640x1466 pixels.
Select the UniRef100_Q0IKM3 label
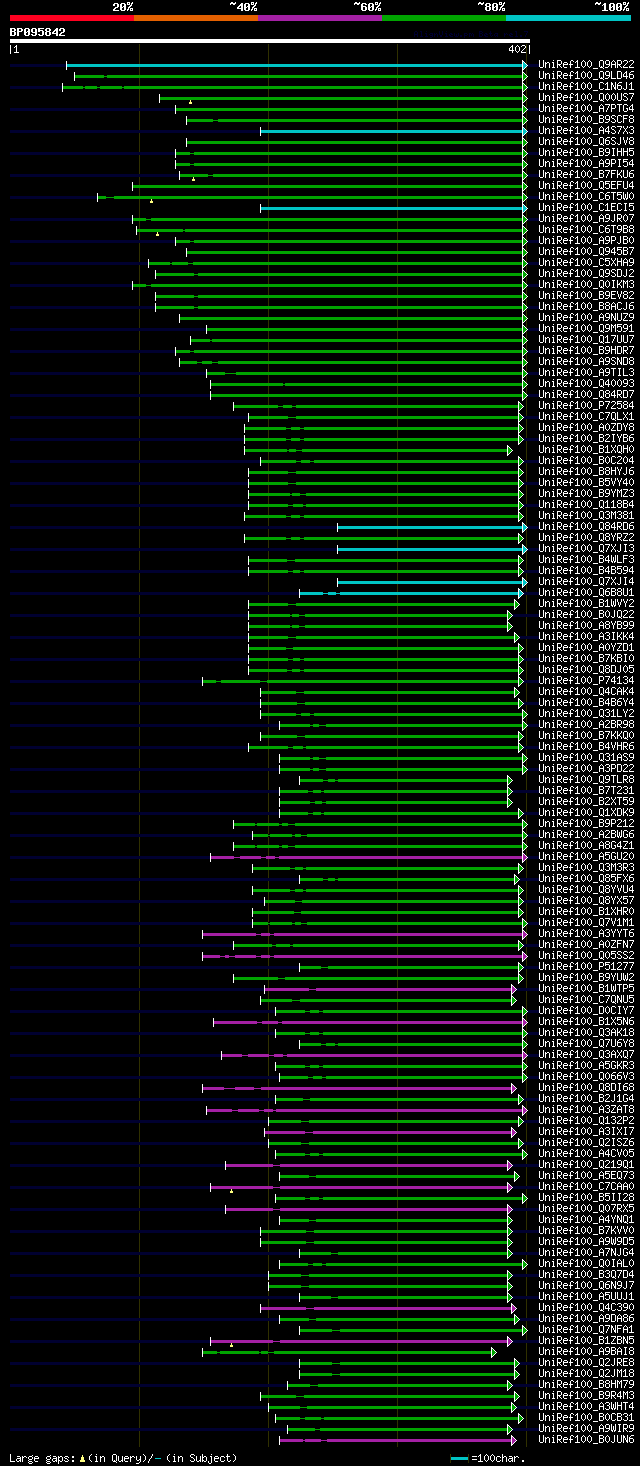(586, 284)
